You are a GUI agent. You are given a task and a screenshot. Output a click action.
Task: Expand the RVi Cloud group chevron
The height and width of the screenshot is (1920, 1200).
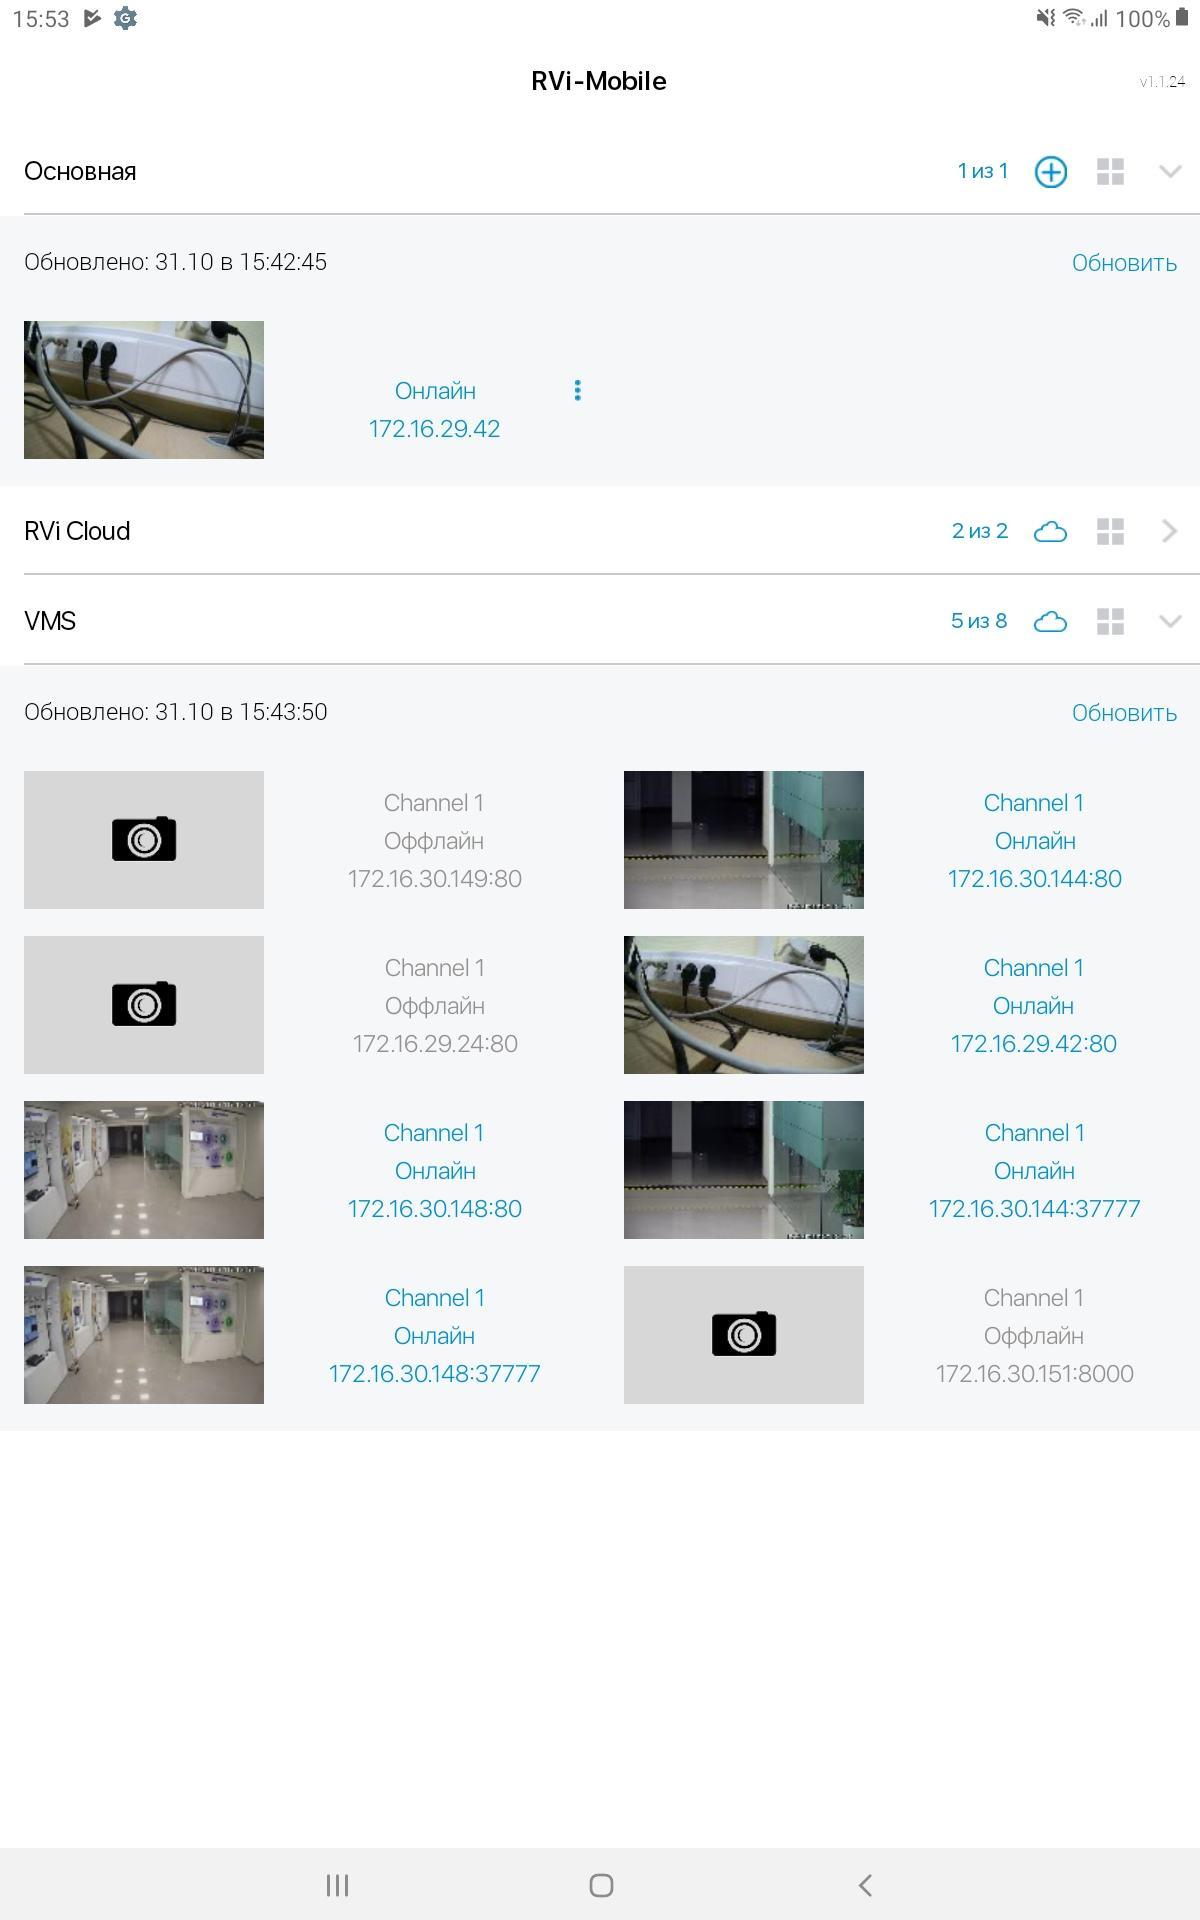[1170, 531]
